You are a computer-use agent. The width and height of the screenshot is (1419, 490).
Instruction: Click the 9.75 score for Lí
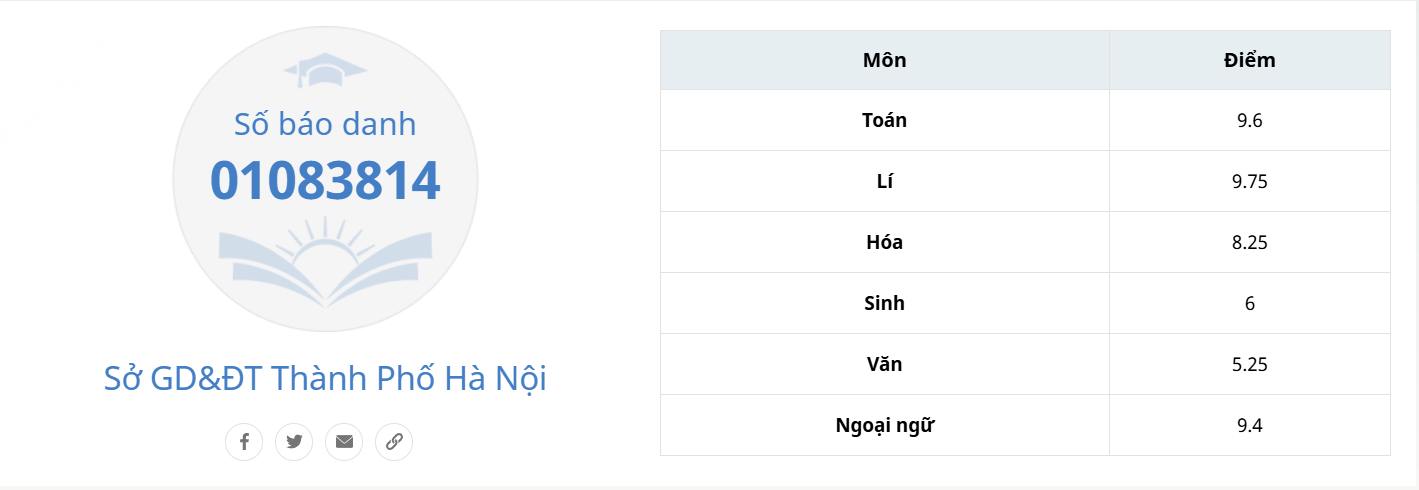1249,182
